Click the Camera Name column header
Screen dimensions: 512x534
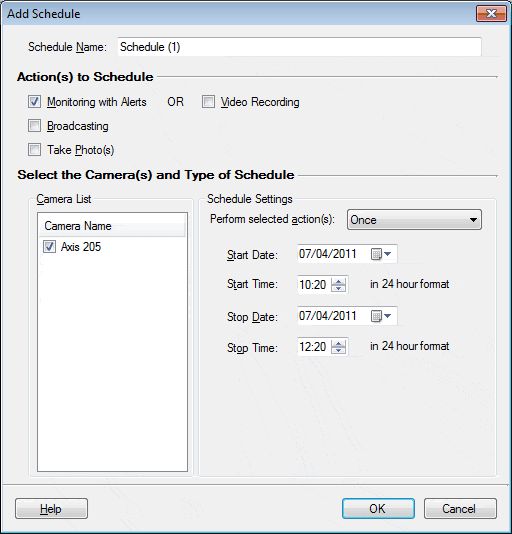pyautogui.click(x=112, y=226)
